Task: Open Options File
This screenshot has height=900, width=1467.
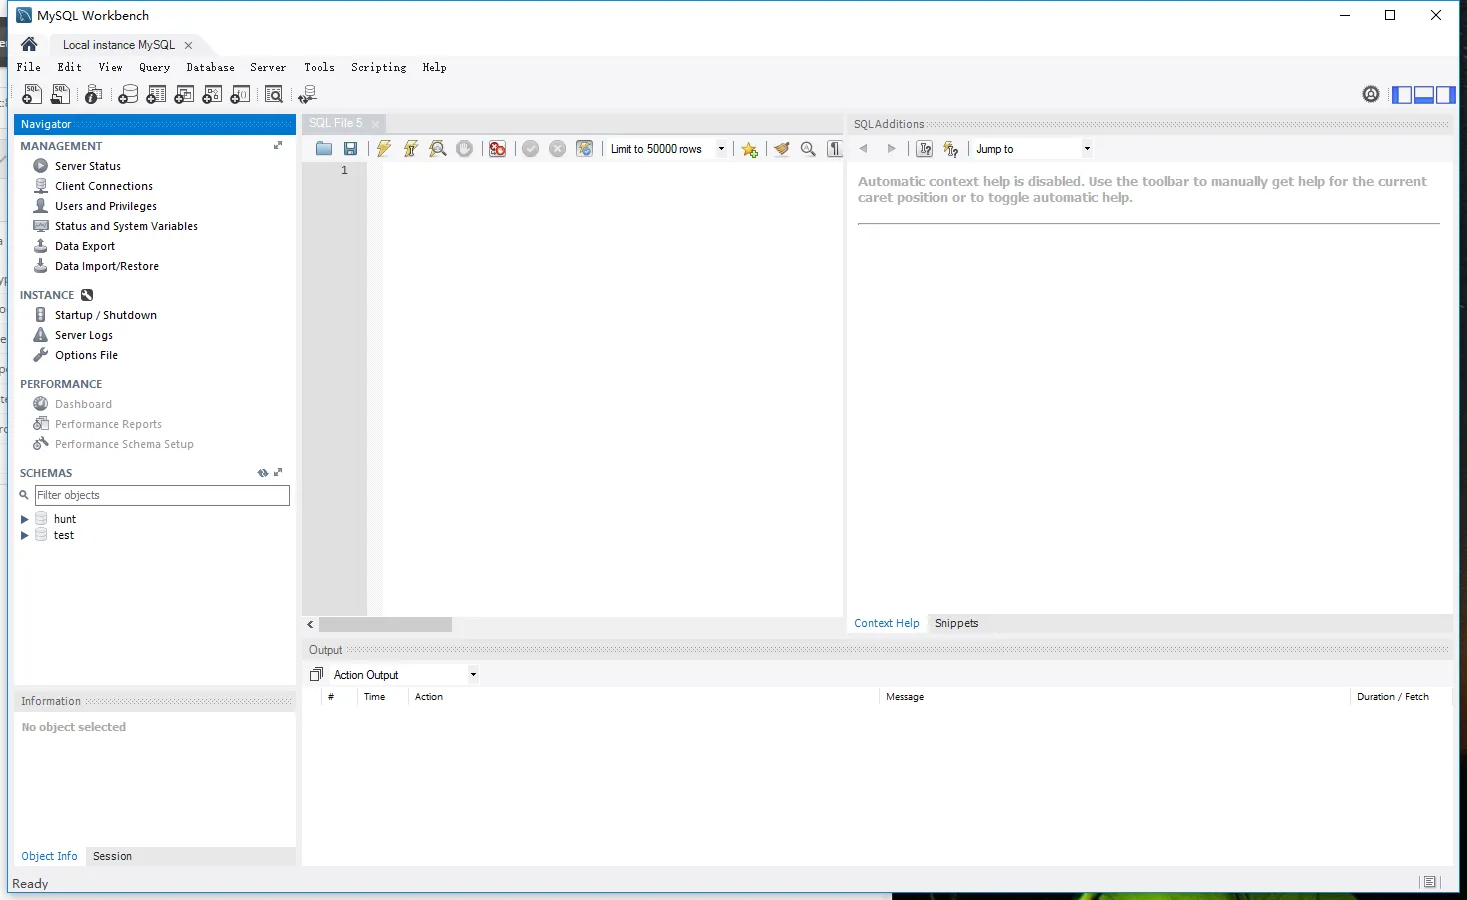Action: pos(86,355)
